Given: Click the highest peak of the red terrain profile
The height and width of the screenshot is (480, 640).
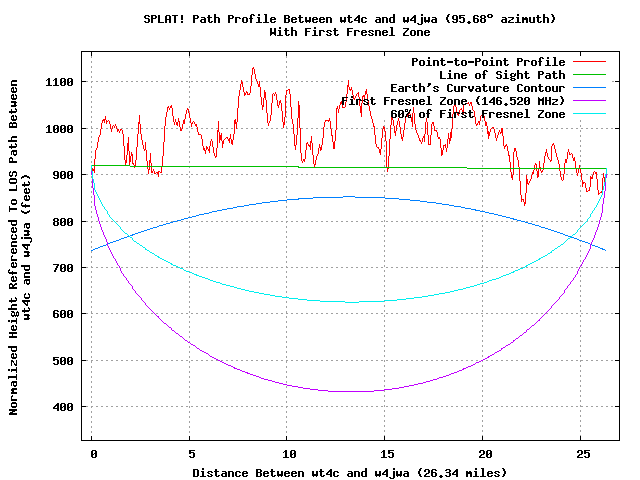Looking at the screenshot, I should [253, 68].
